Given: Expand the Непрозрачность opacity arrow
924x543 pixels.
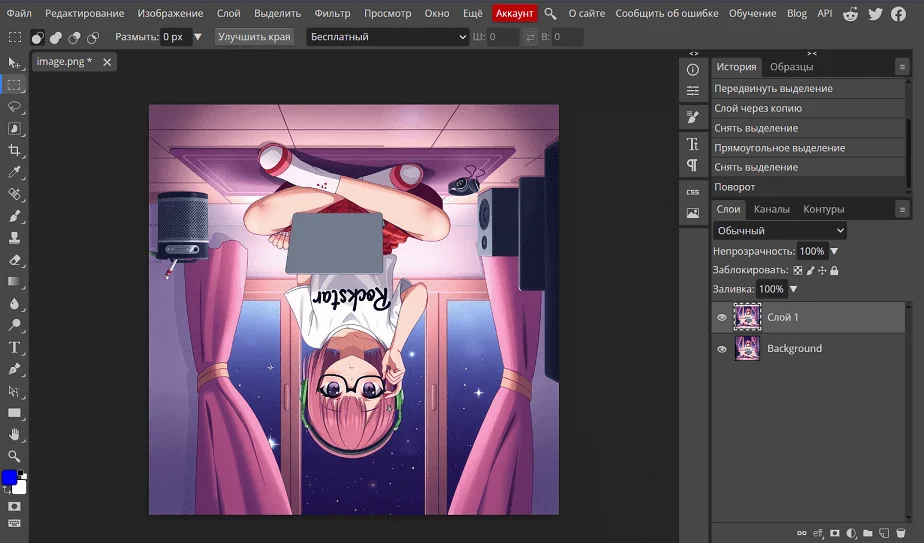Looking at the screenshot, I should pyautogui.click(x=835, y=251).
